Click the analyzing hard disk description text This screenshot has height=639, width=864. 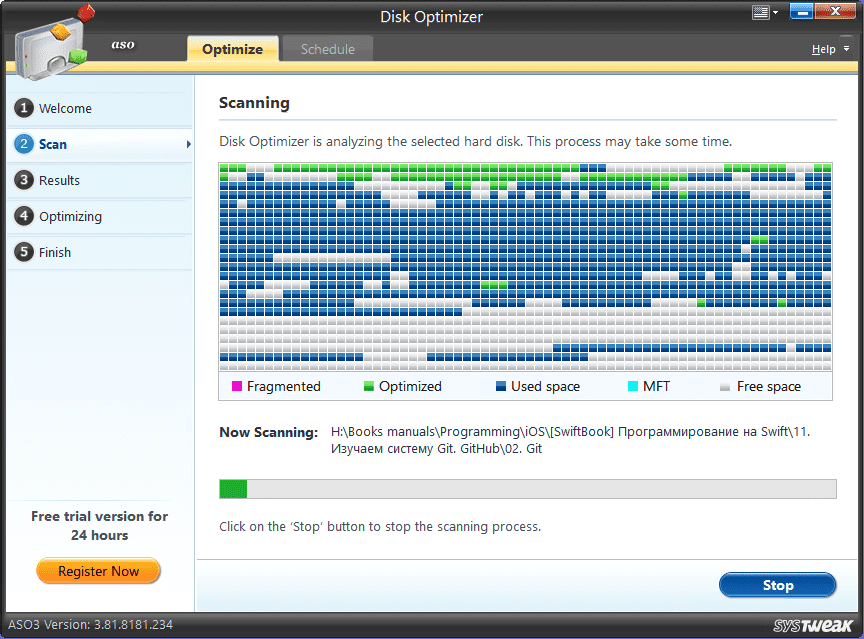[476, 142]
